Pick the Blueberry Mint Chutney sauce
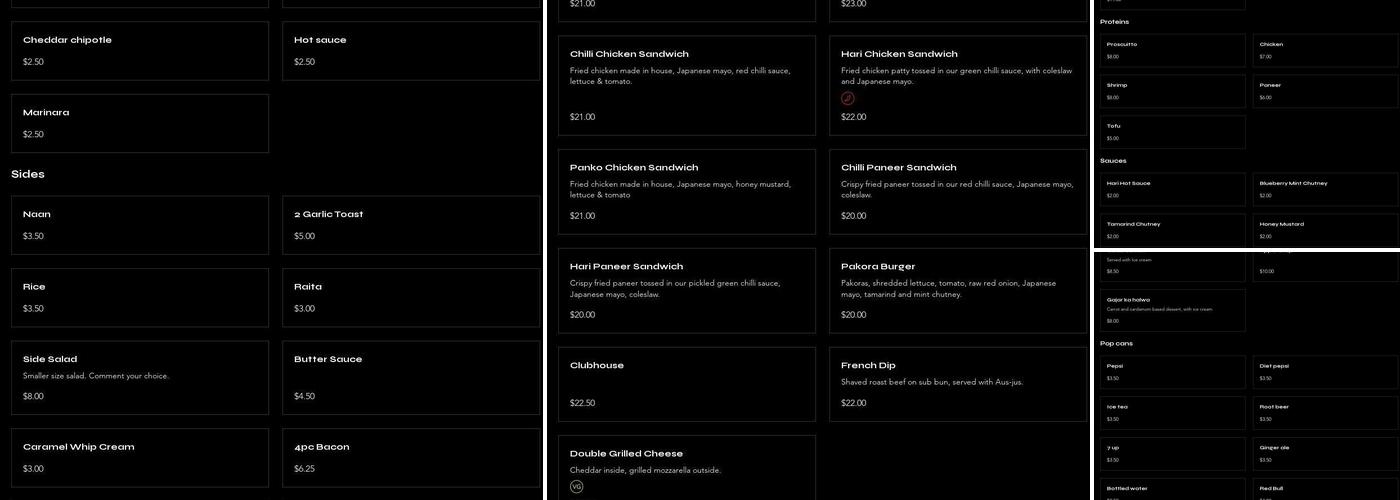 tap(1325, 189)
